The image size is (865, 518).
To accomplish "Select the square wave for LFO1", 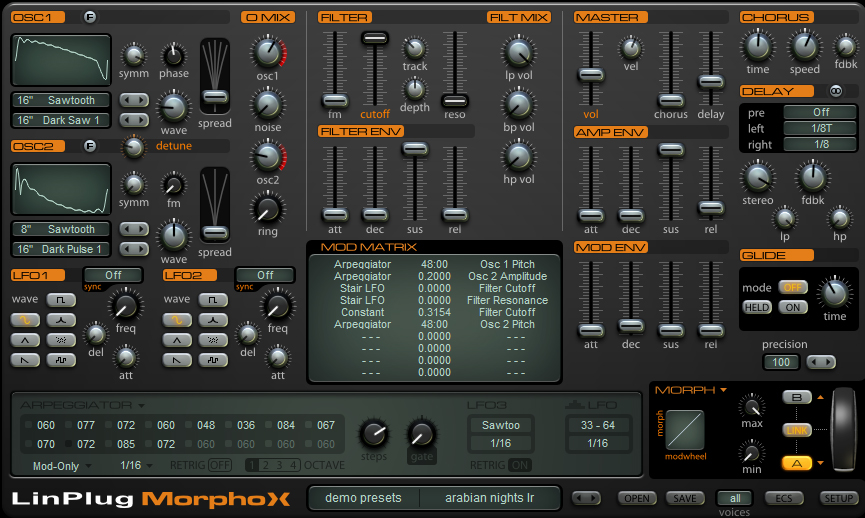I will (x=62, y=299).
